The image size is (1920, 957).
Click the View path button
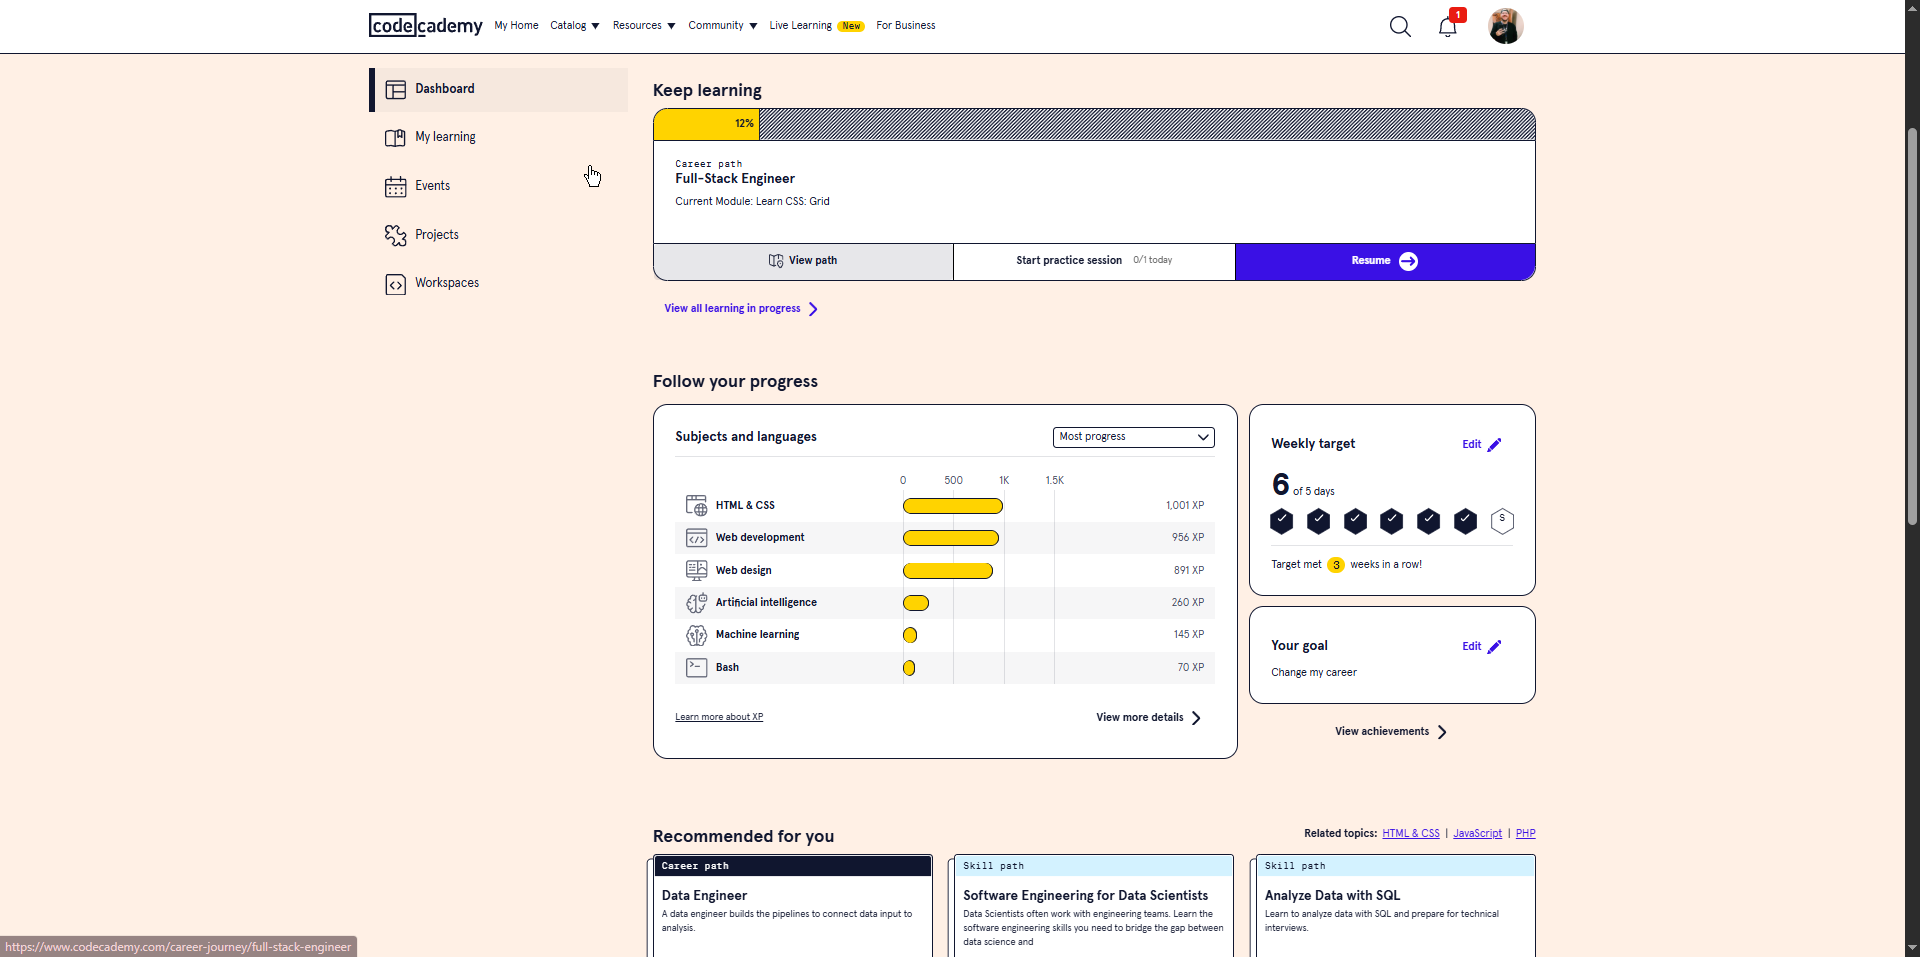[803, 261]
